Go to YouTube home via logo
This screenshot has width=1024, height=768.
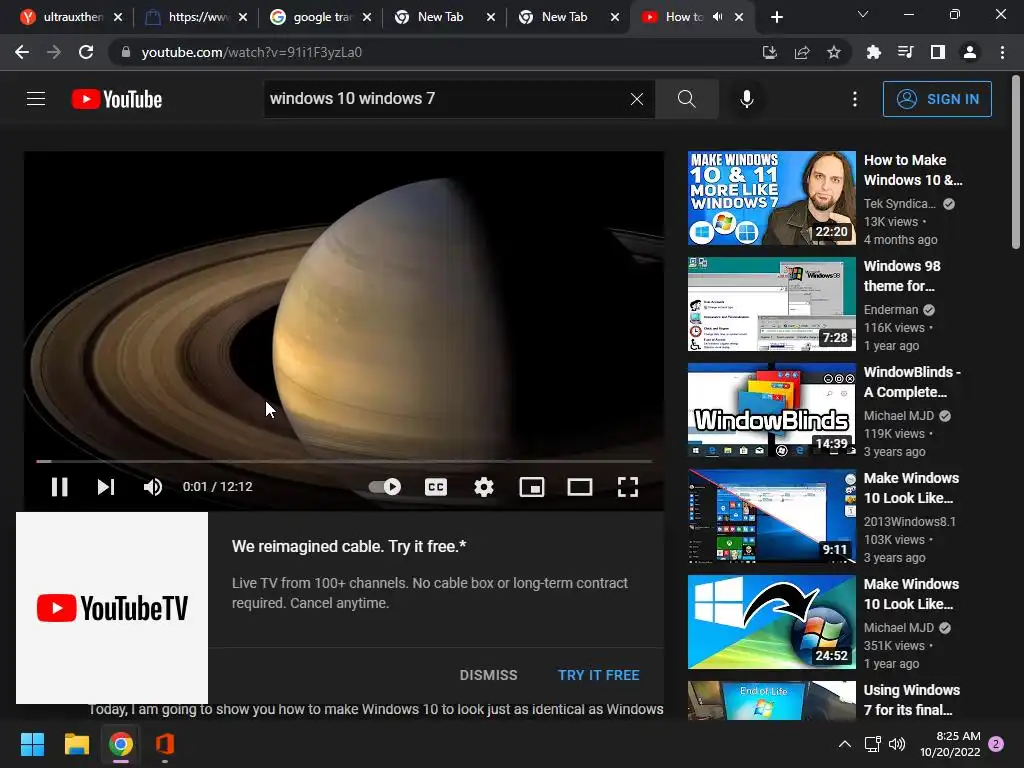(117, 99)
